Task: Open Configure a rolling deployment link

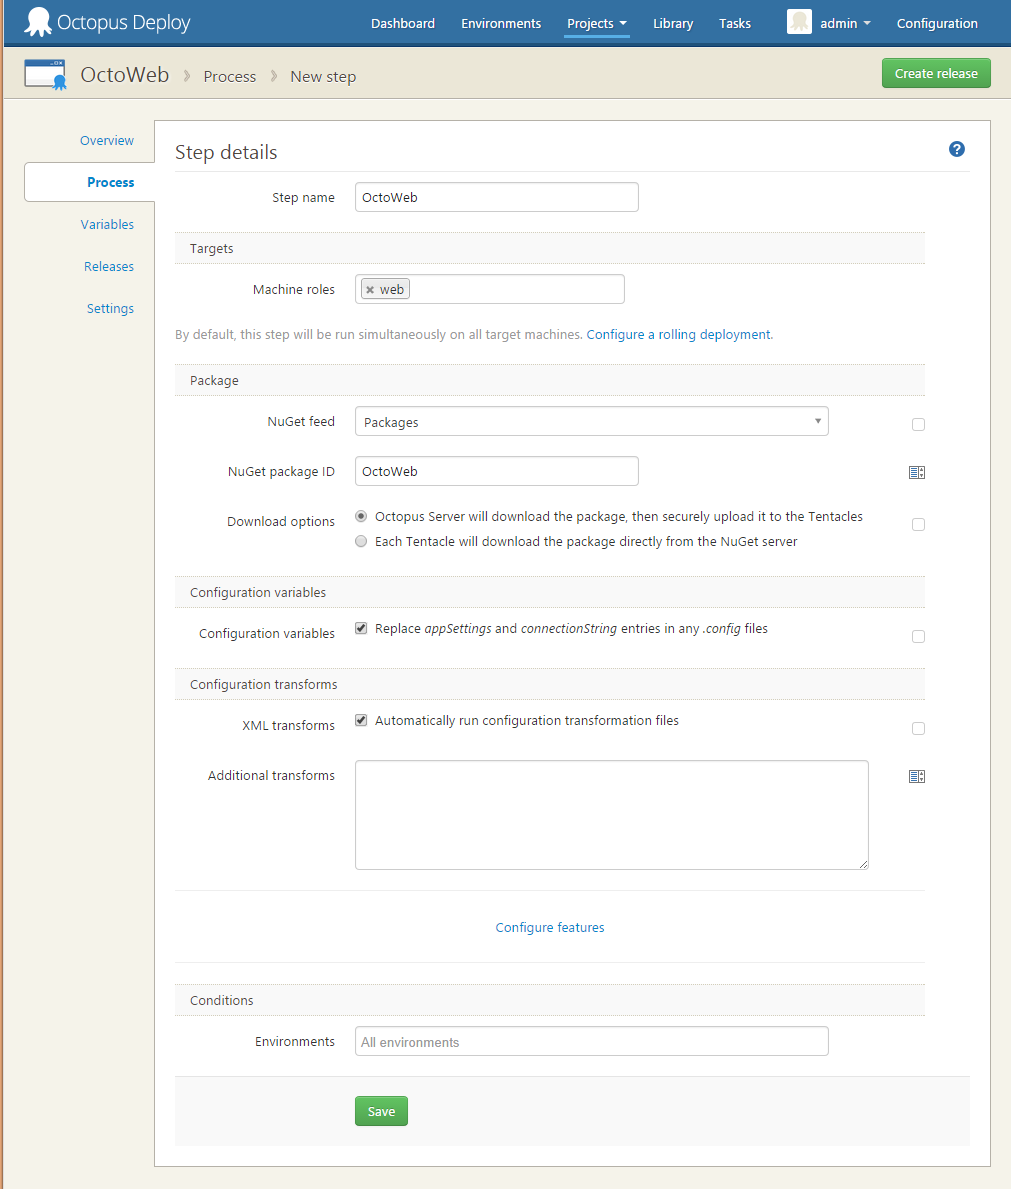Action: pos(679,334)
